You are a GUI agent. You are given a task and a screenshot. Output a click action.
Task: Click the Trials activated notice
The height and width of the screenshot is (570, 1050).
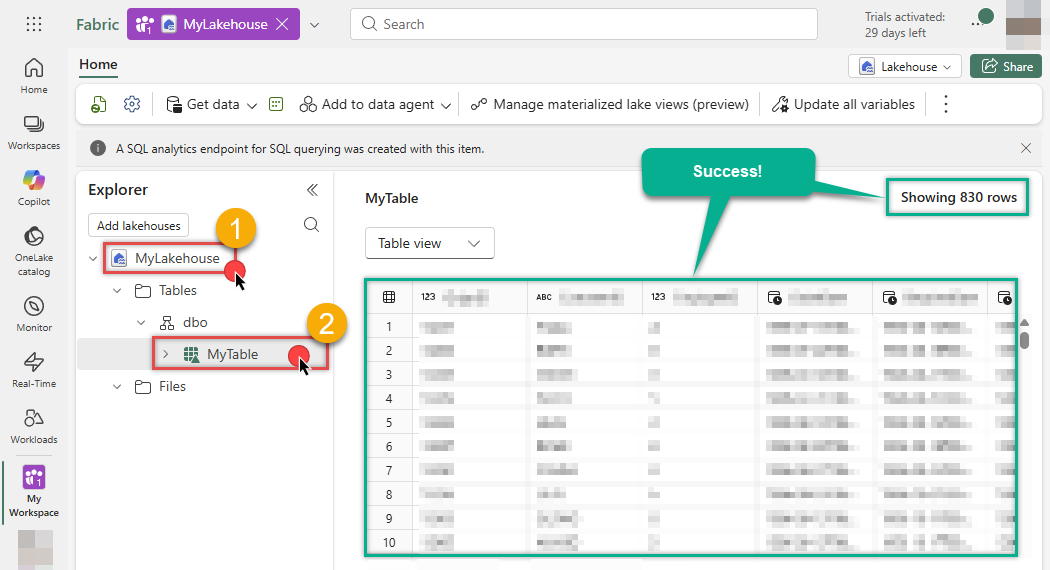point(905,25)
